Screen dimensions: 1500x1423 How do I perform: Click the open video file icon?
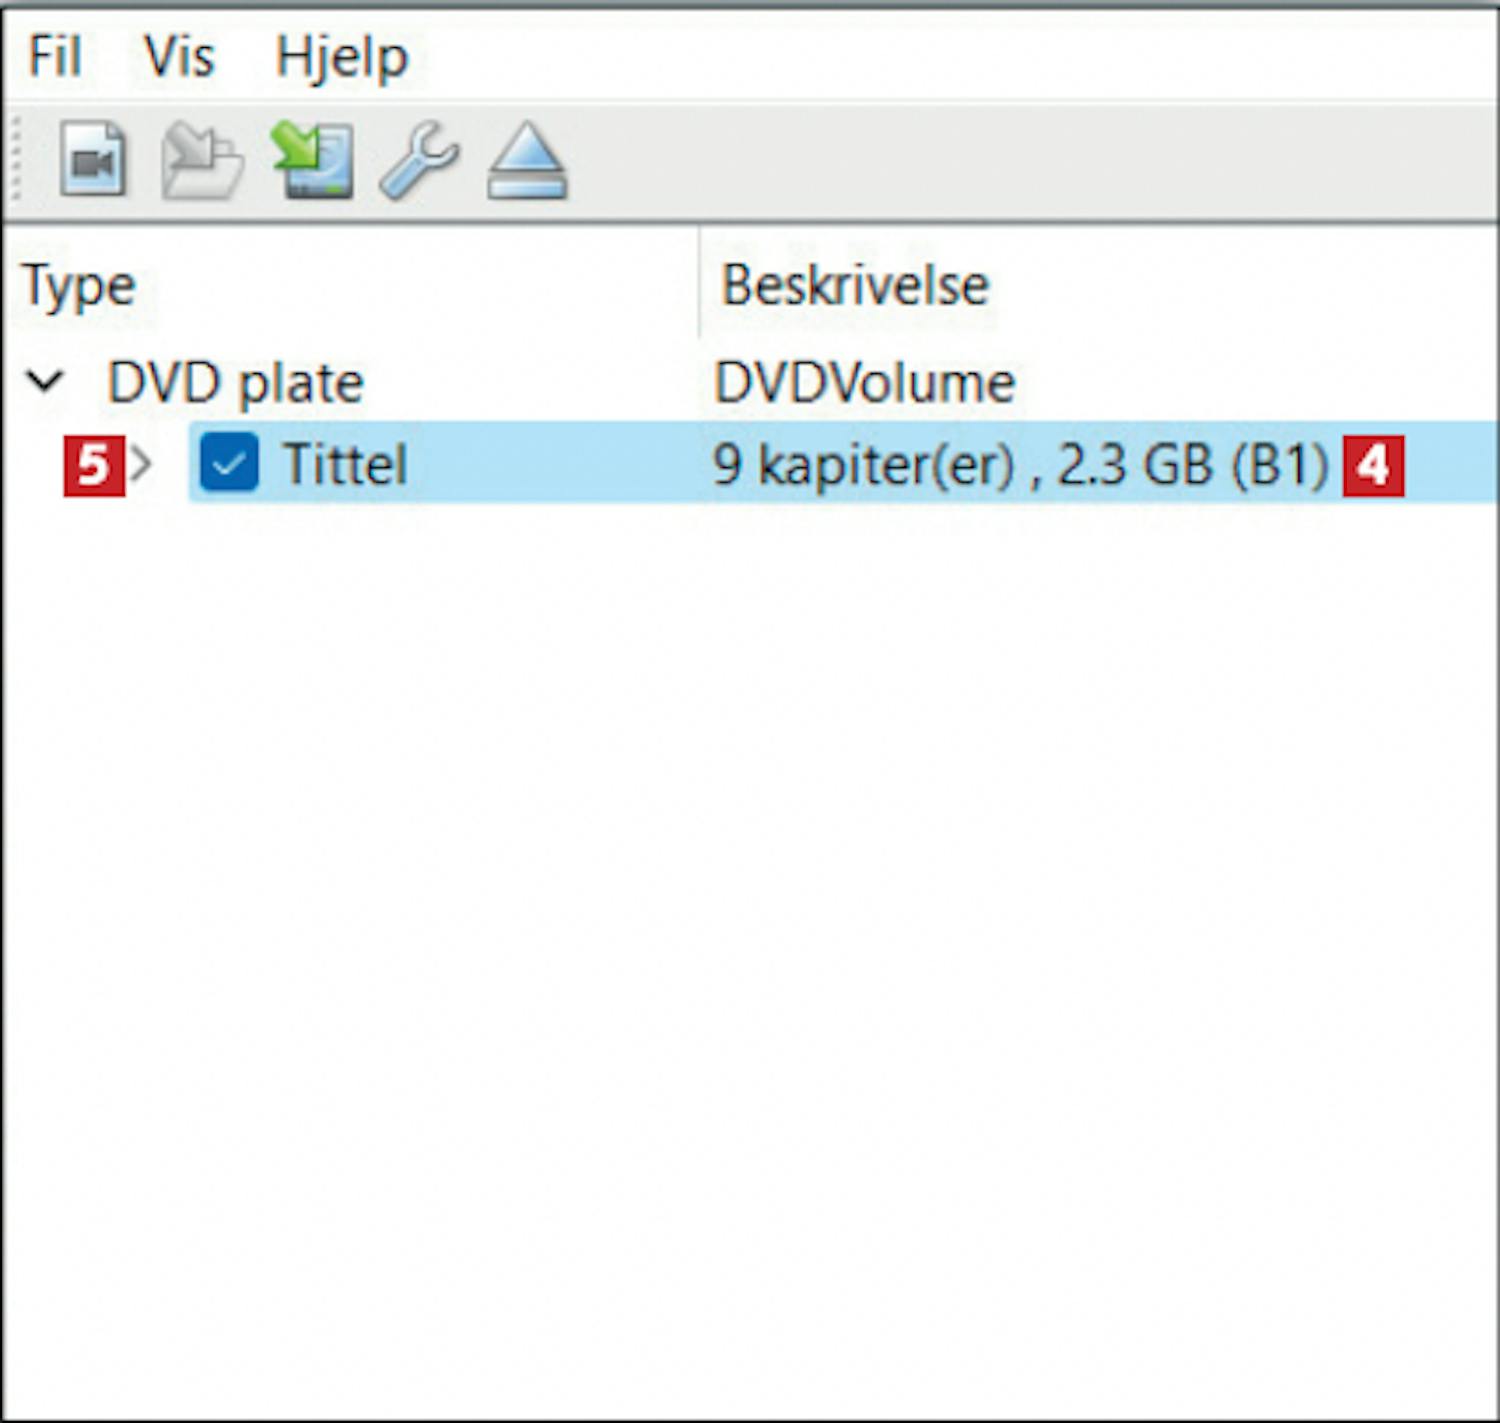[93, 159]
